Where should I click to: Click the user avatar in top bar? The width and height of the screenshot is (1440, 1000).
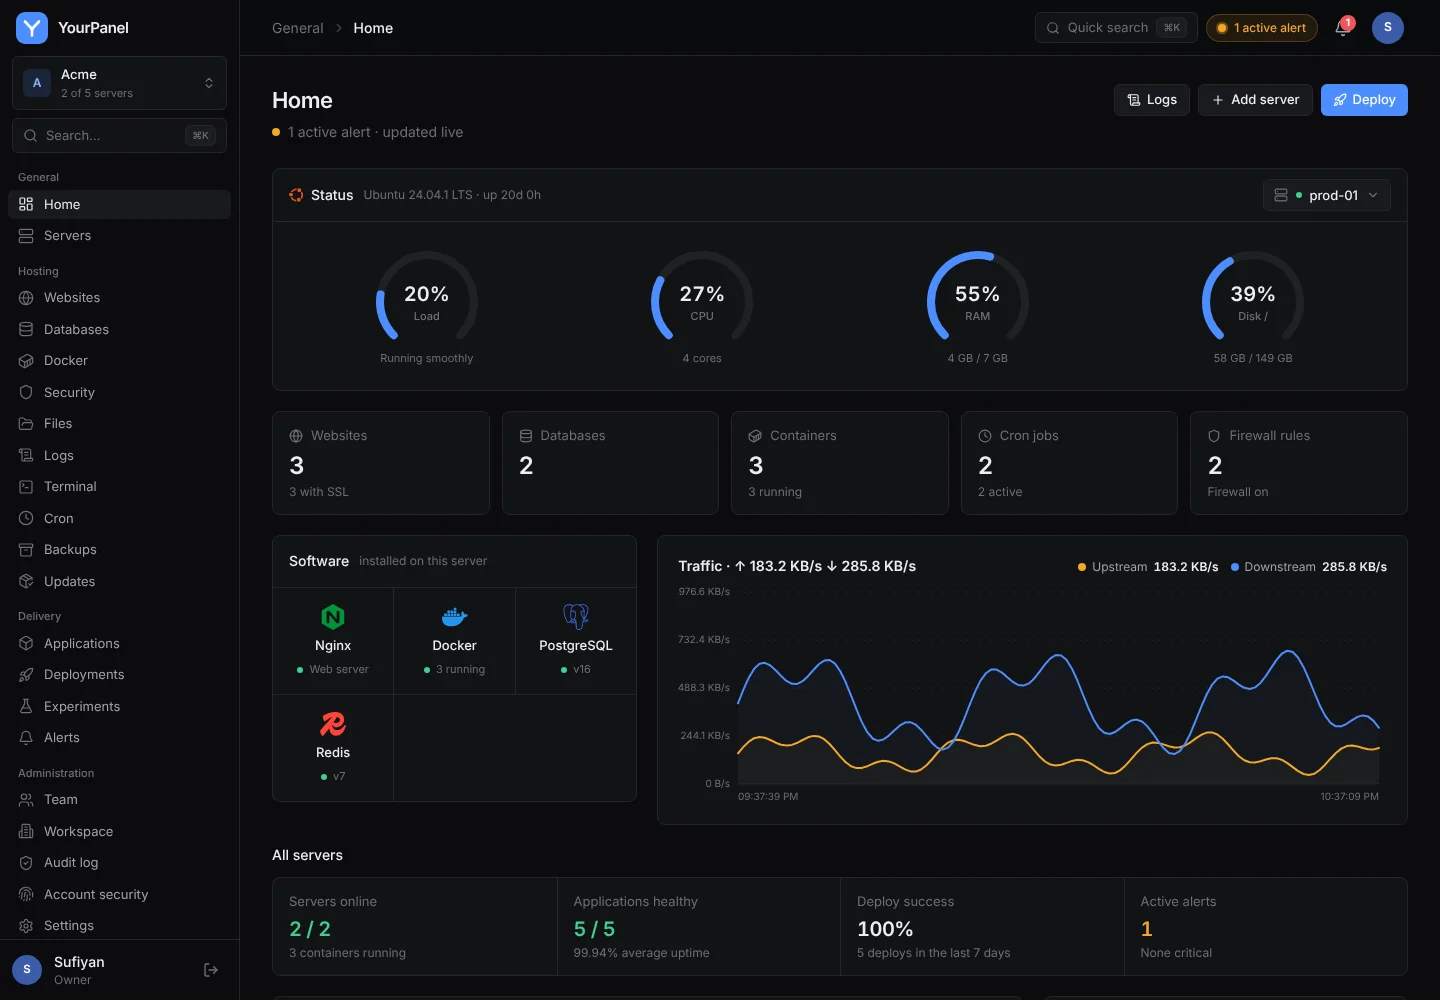point(1387,28)
